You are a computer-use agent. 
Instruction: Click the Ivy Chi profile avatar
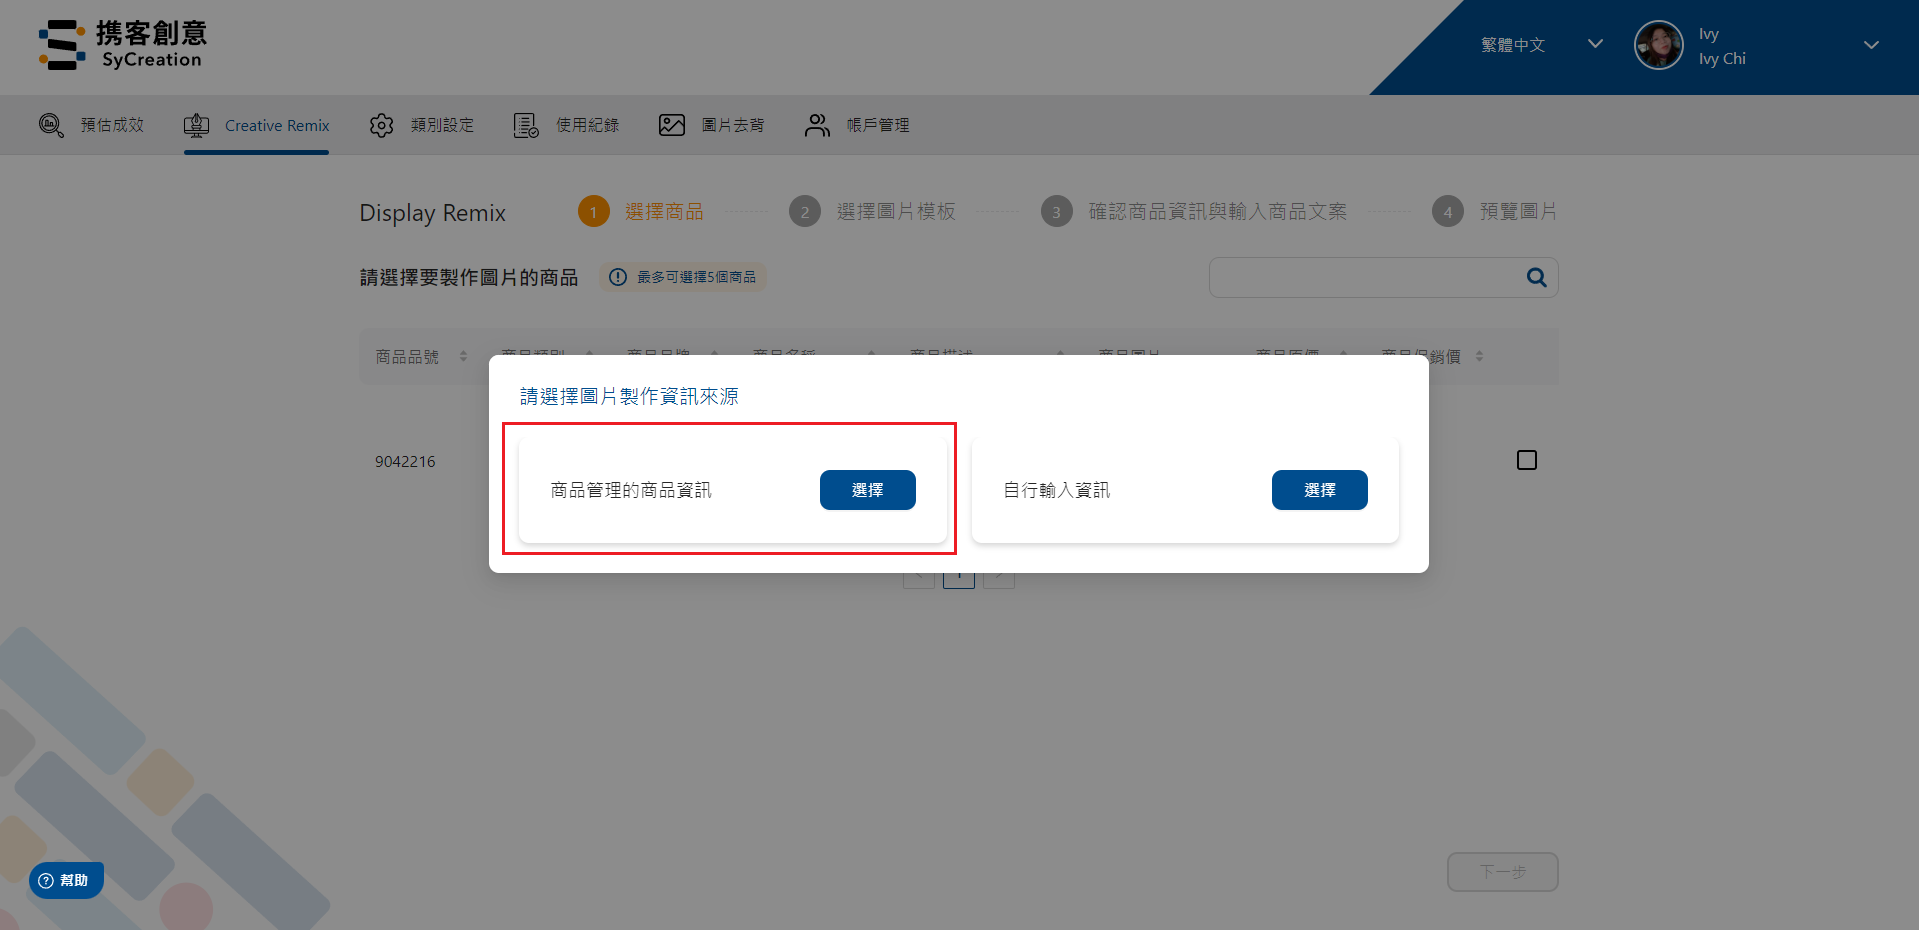1658,45
